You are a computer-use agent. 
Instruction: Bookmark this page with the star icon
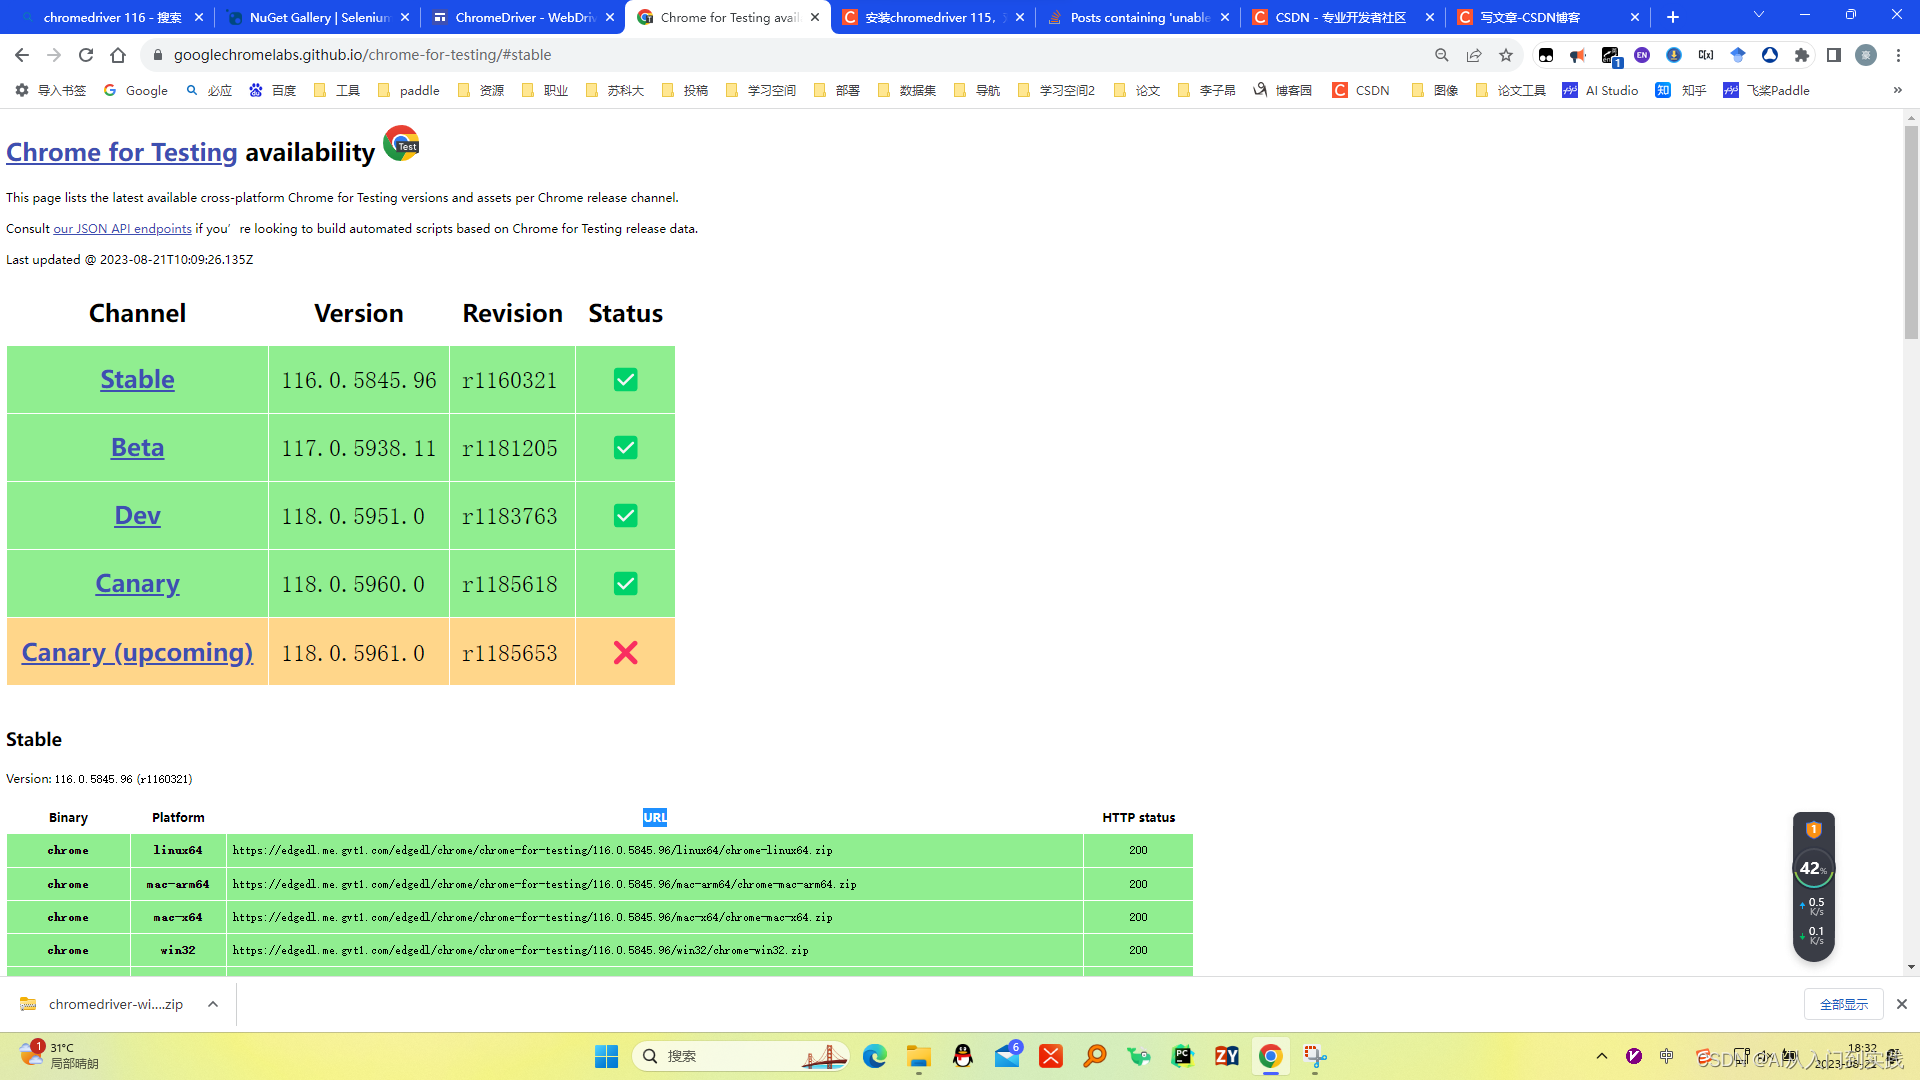[x=1506, y=55]
